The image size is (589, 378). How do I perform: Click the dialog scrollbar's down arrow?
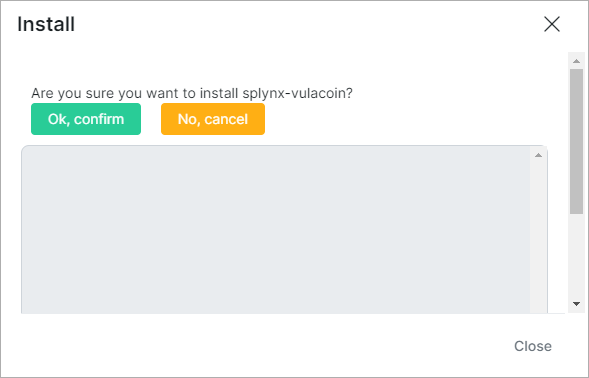(x=577, y=304)
